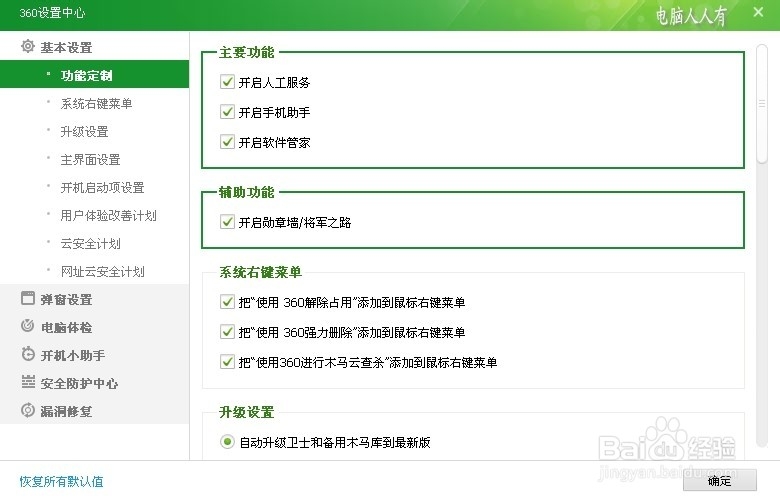Toggle 开启手机助手 checkbox
Screen dimensions: 780x500
227,112
